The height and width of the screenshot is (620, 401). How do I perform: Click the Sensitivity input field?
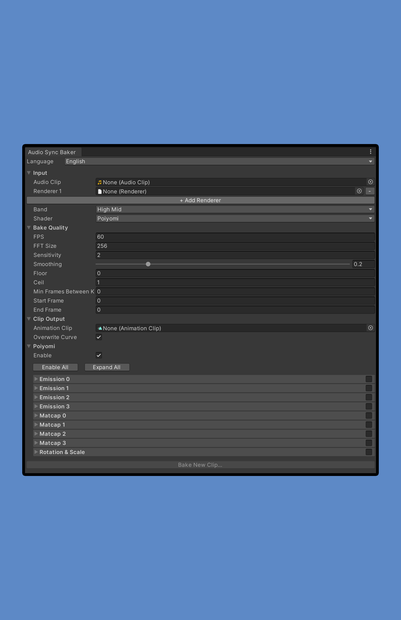coord(235,255)
